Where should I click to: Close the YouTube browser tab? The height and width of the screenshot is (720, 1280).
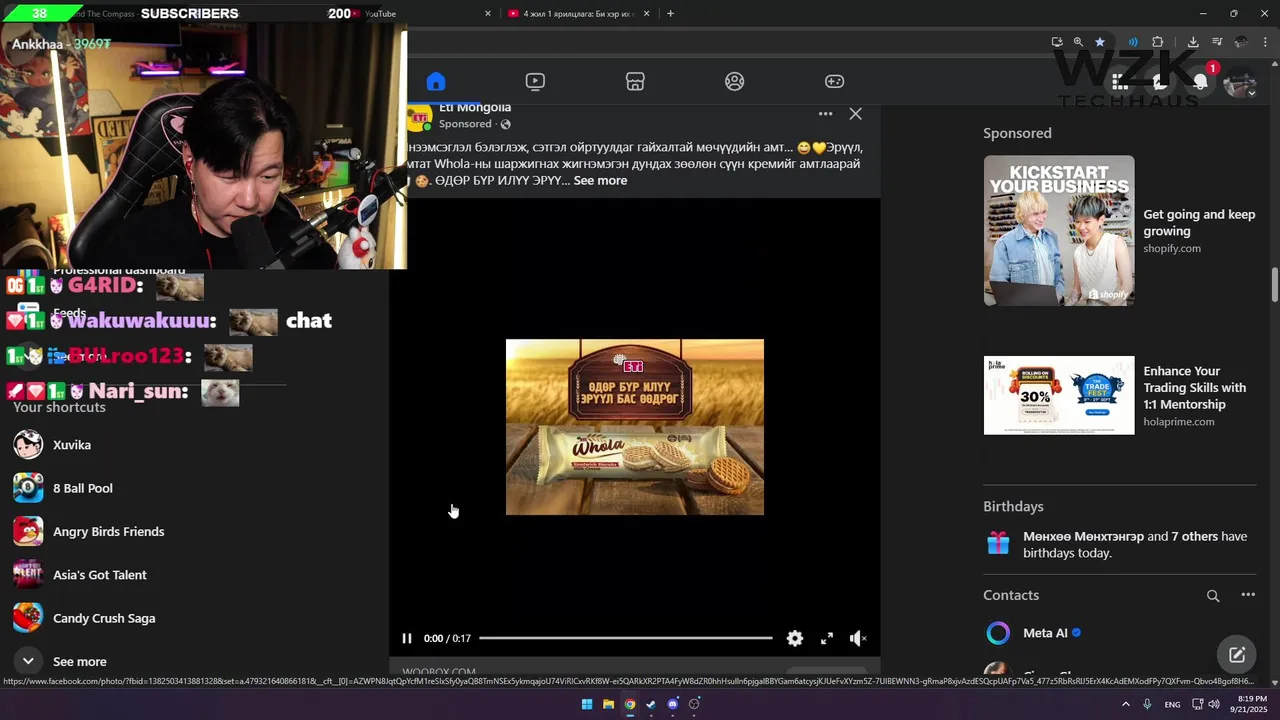point(488,14)
